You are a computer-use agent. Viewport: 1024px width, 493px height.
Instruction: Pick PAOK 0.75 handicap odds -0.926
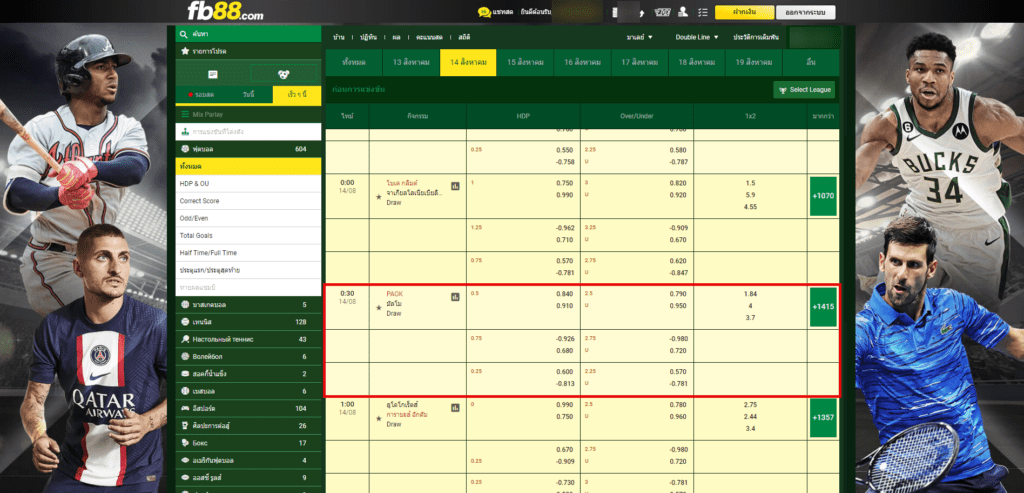(x=564, y=338)
